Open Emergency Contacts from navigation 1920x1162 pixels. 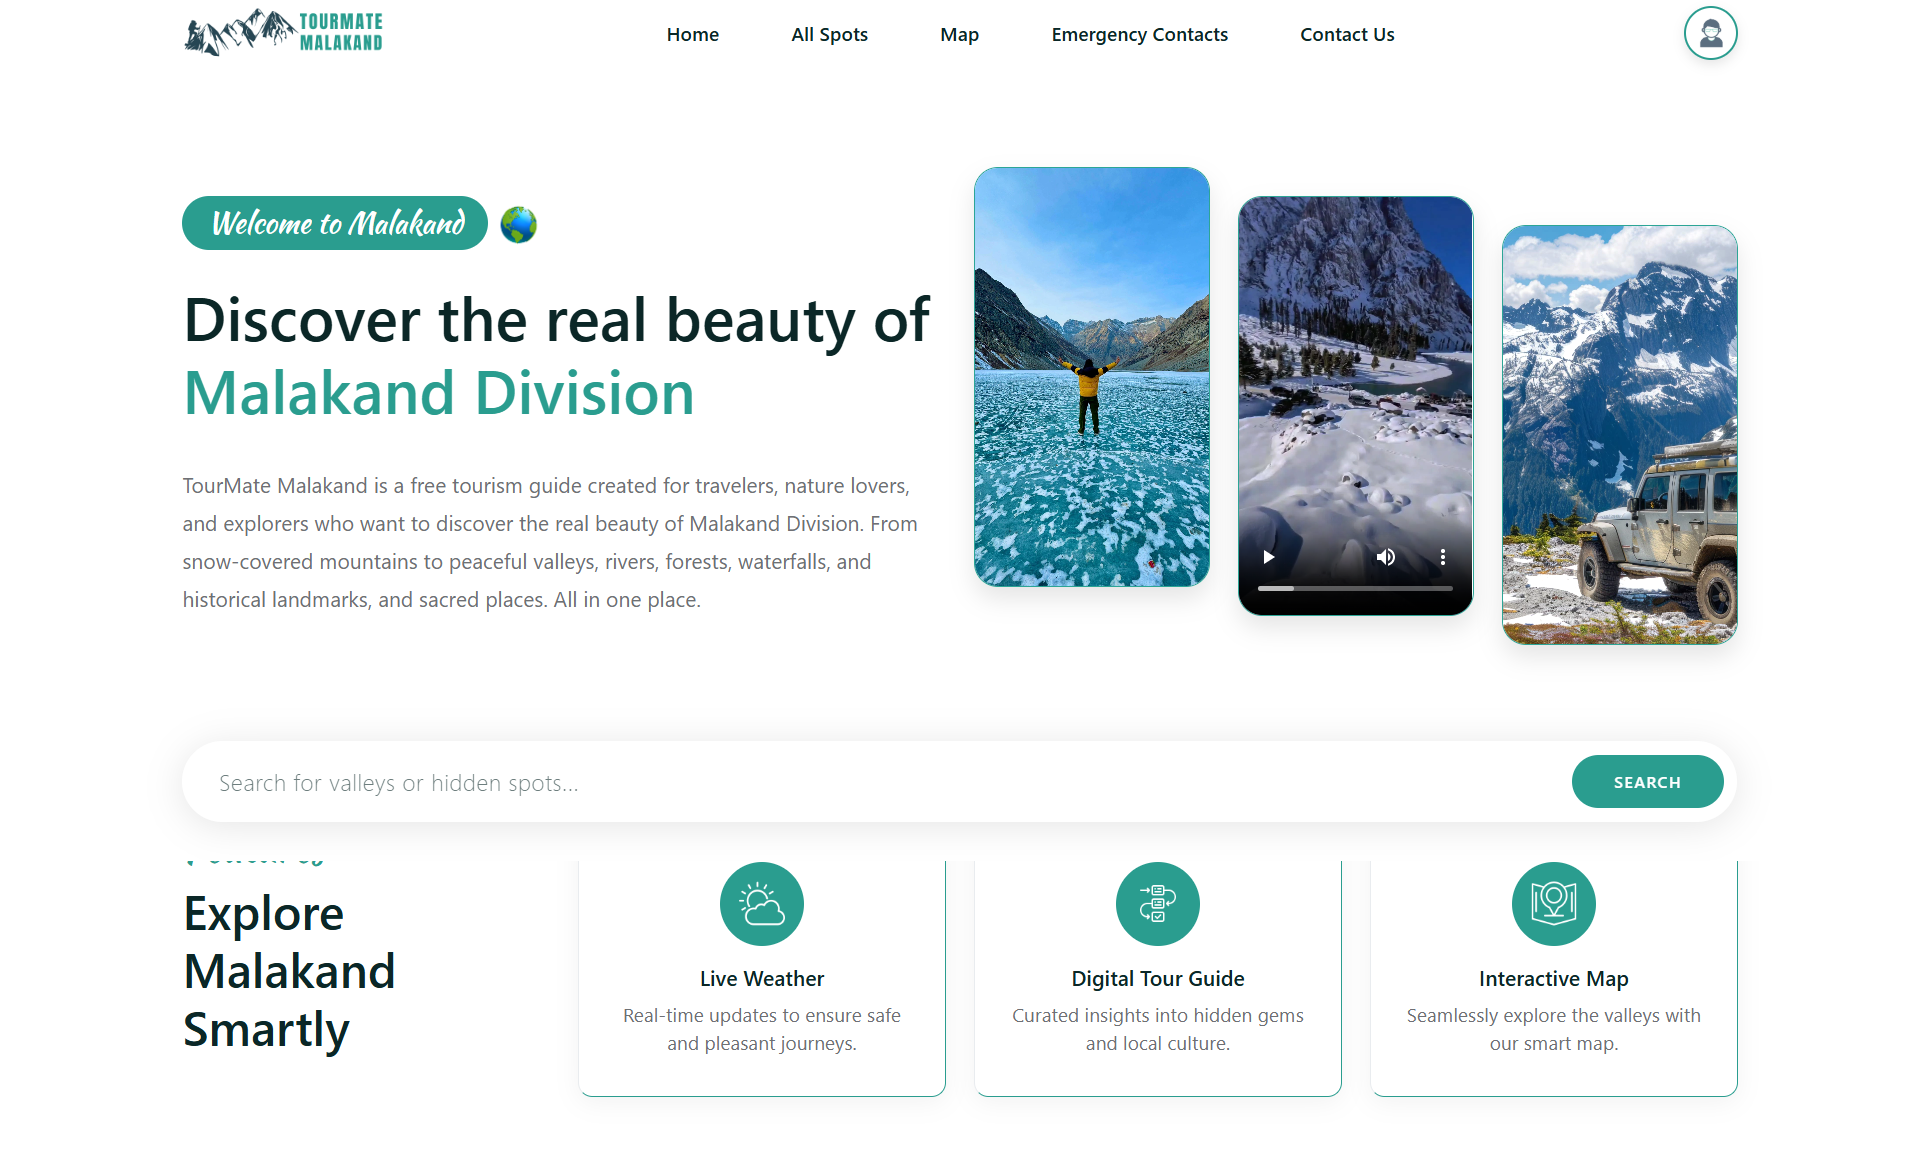(1139, 35)
